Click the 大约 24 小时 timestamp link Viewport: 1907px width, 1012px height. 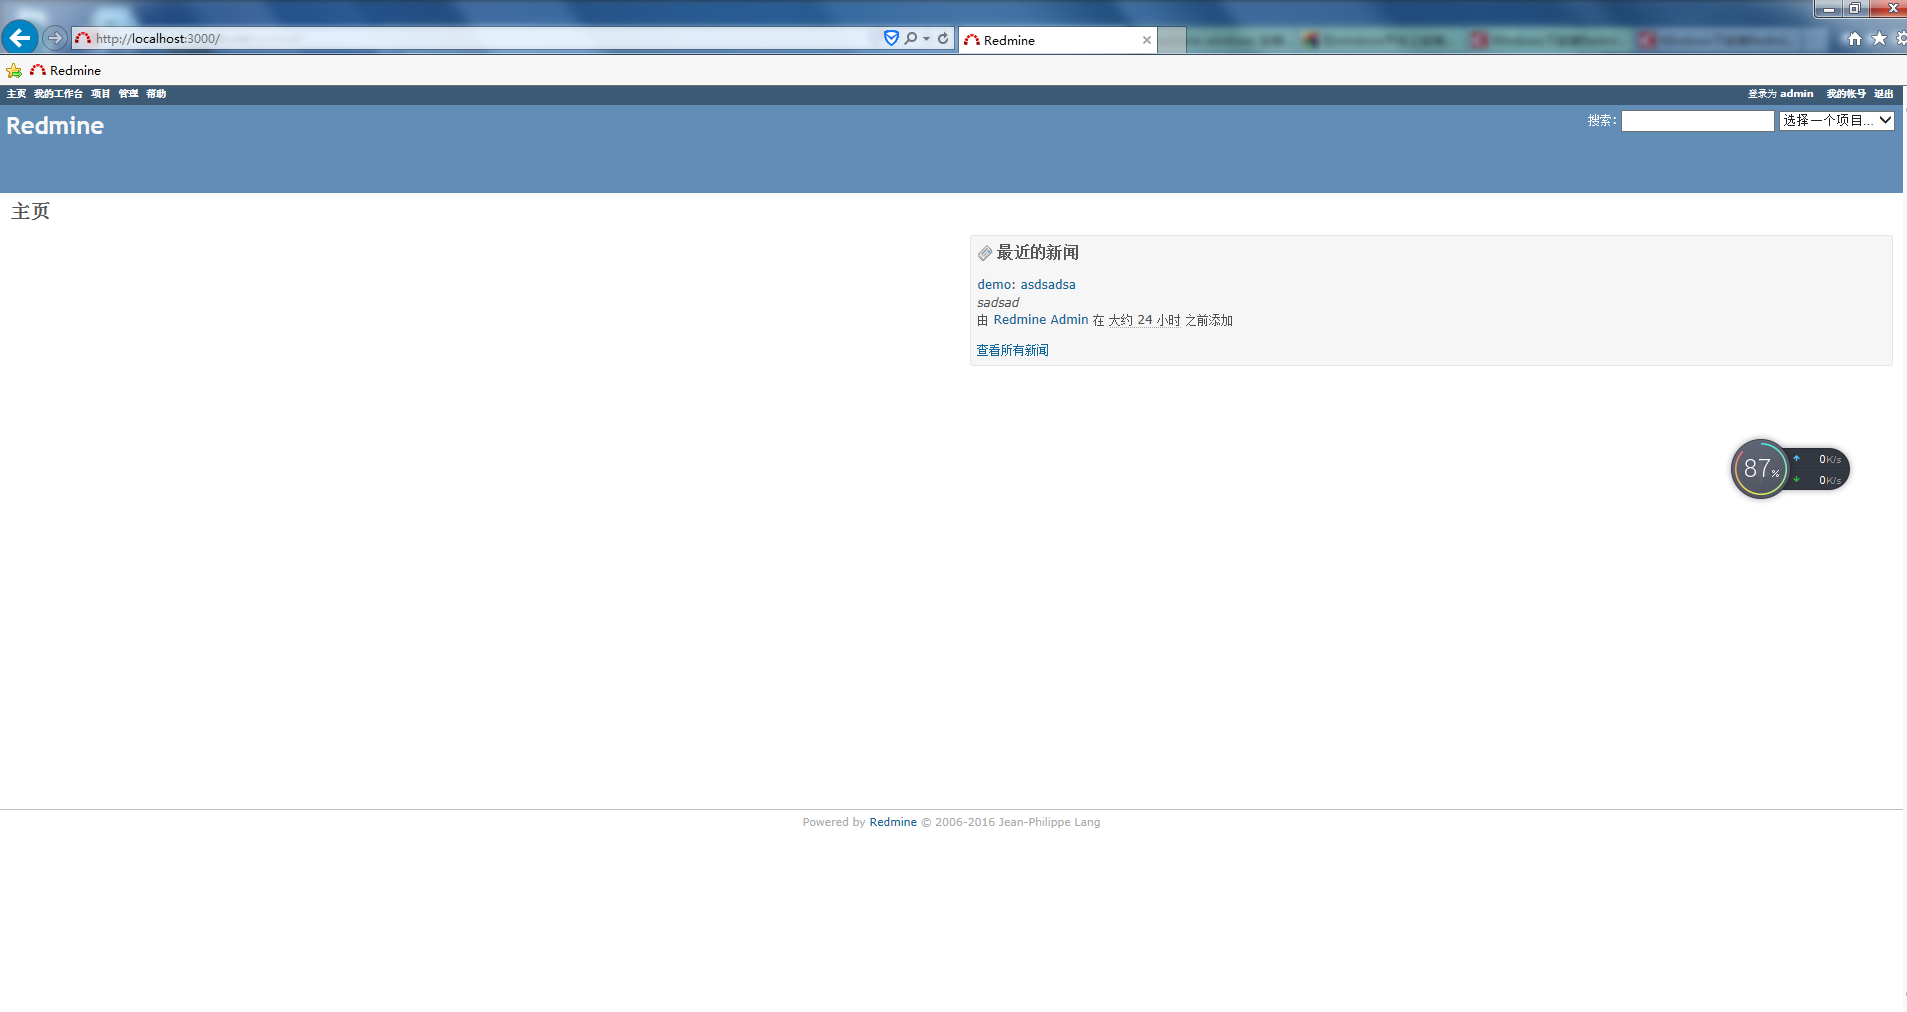click(x=1144, y=320)
